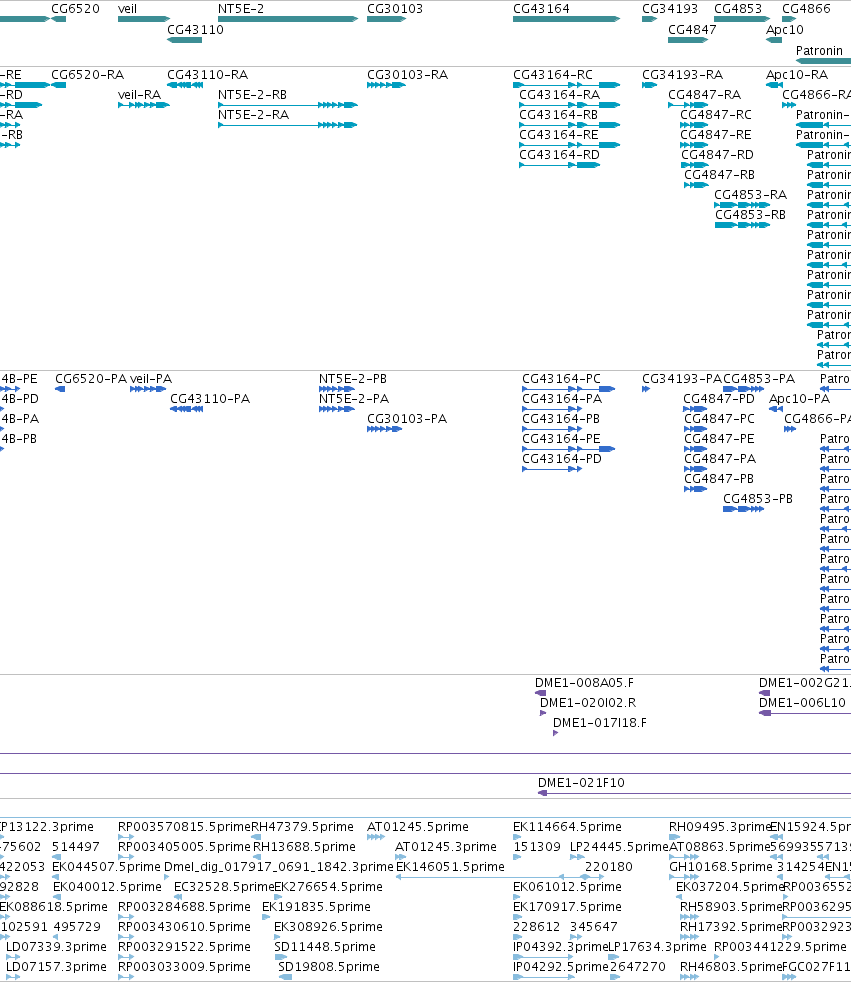
Task: Select transcript Apc10-RA
Action: (797, 75)
